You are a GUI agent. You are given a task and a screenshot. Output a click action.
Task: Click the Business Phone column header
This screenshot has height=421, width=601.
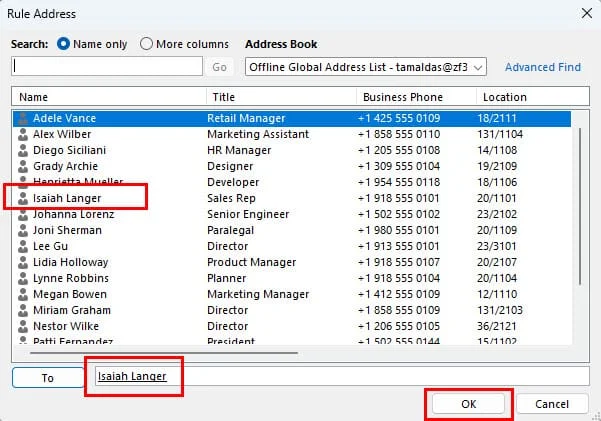pyautogui.click(x=417, y=97)
